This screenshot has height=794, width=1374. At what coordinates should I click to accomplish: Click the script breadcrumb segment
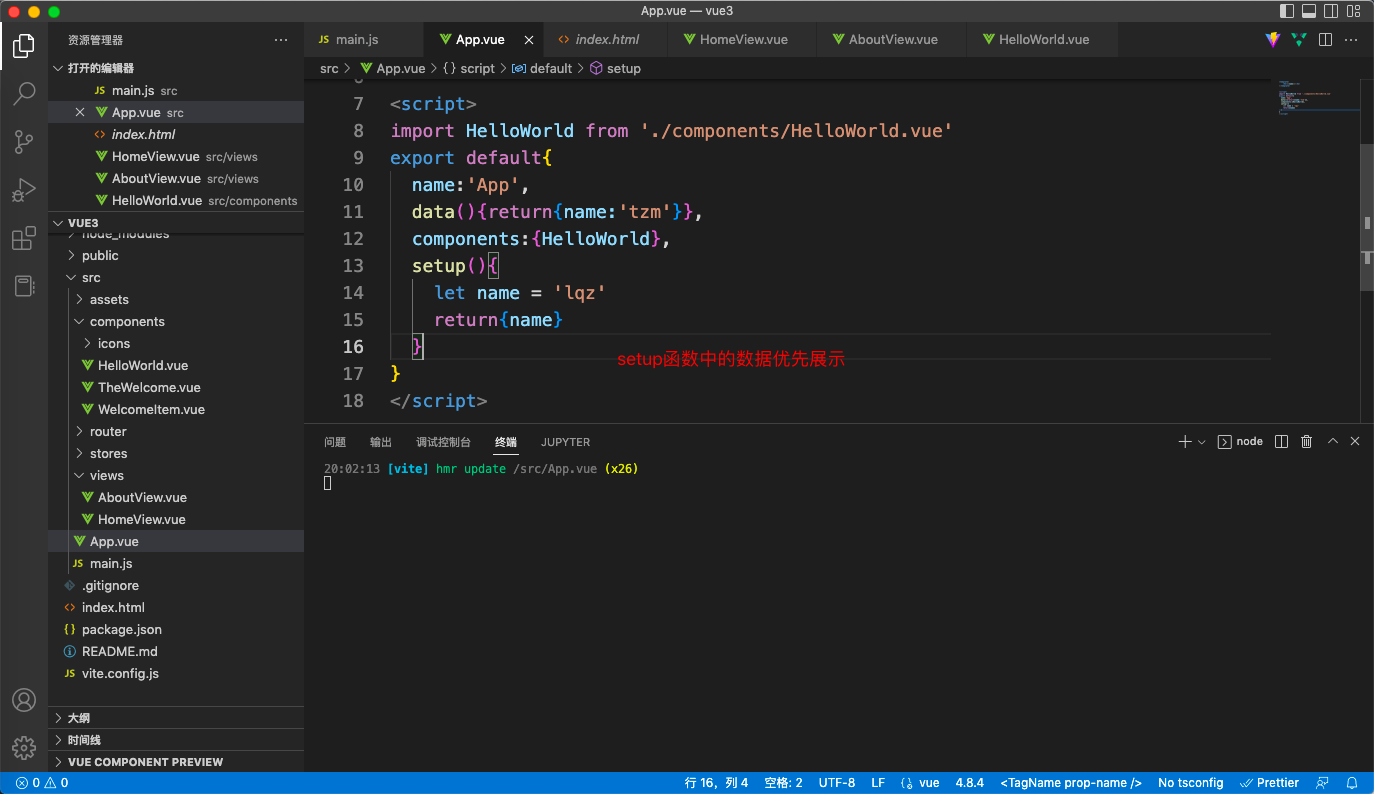coord(469,69)
